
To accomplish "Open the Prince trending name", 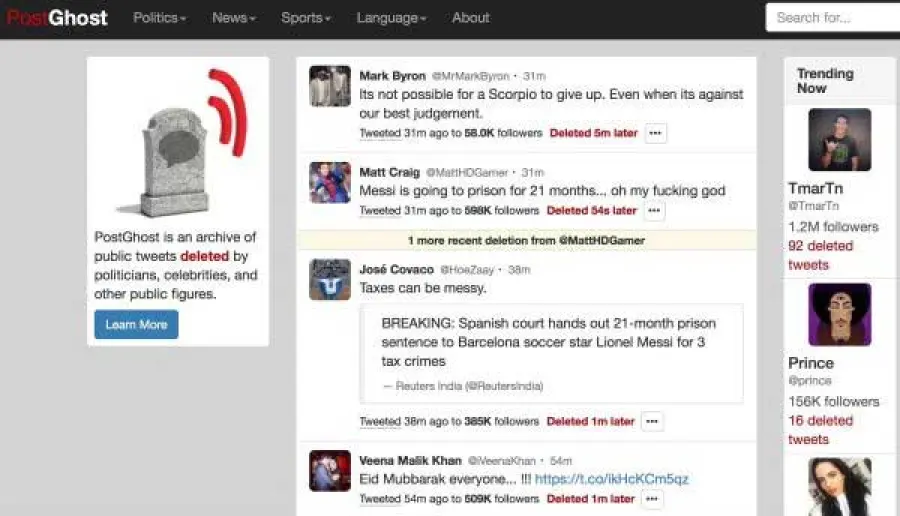I will [x=811, y=363].
